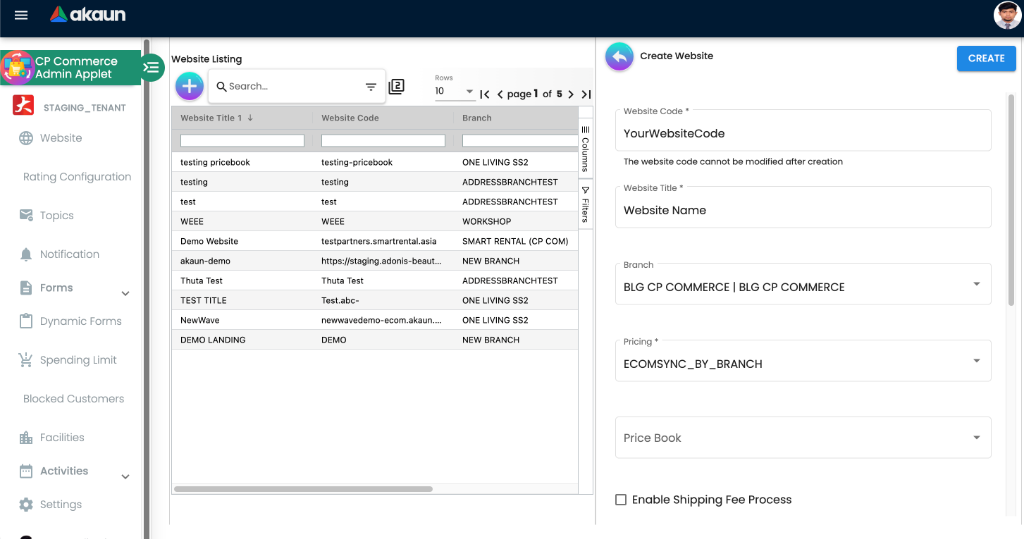Viewport: 1024px width, 539px height.
Task: Change the Rows per page dropdown
Action: 455,92
